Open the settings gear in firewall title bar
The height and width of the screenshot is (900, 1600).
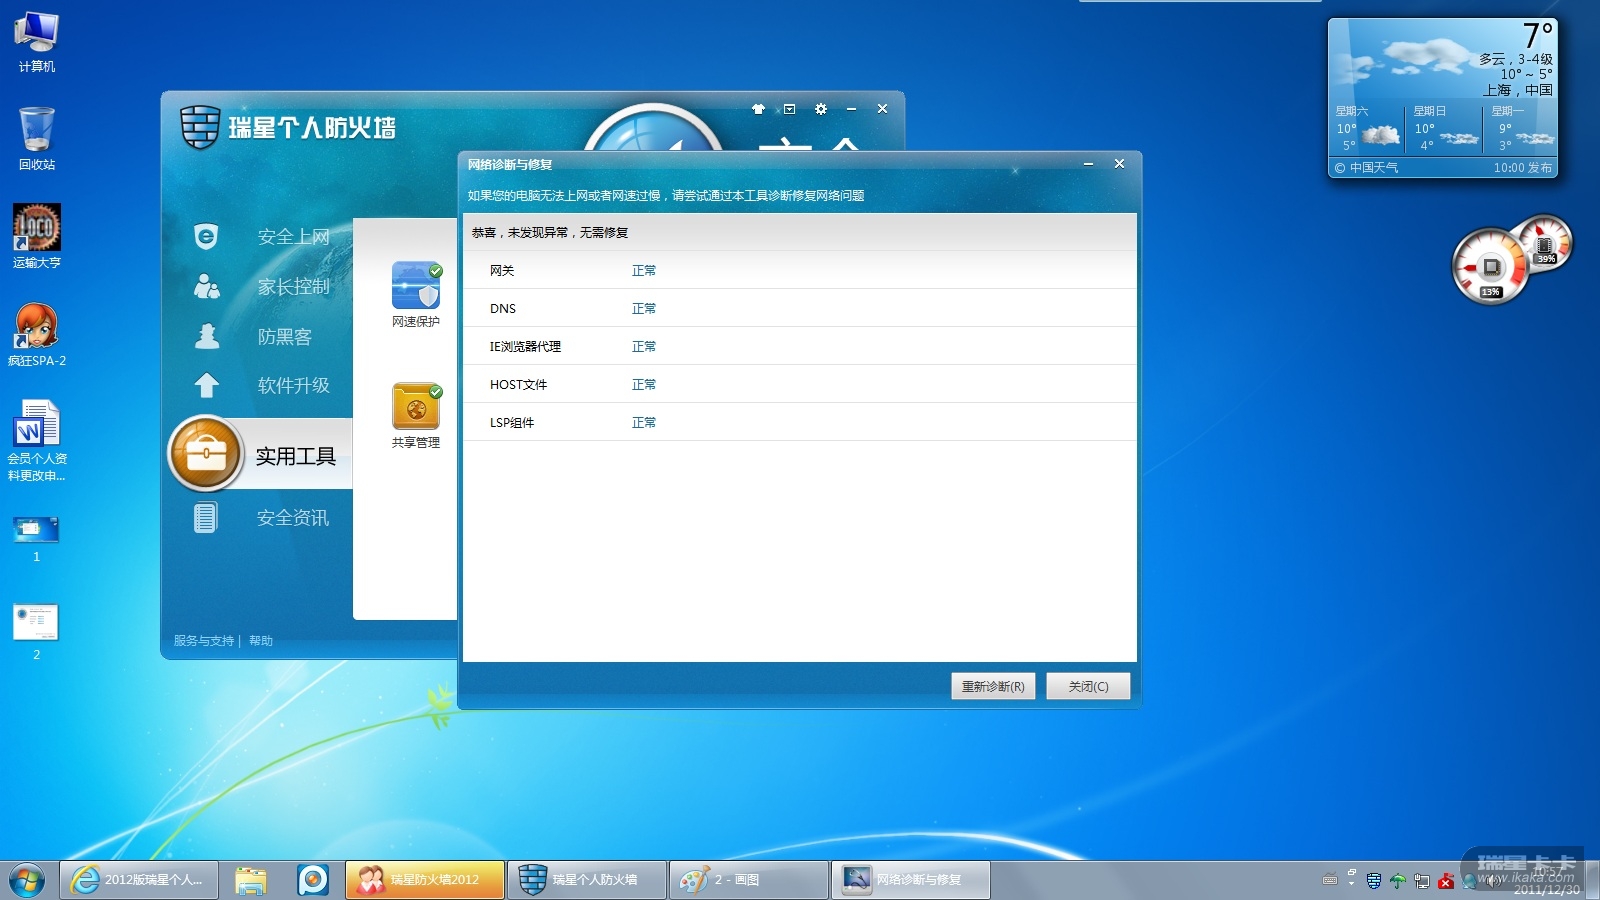pyautogui.click(x=821, y=109)
